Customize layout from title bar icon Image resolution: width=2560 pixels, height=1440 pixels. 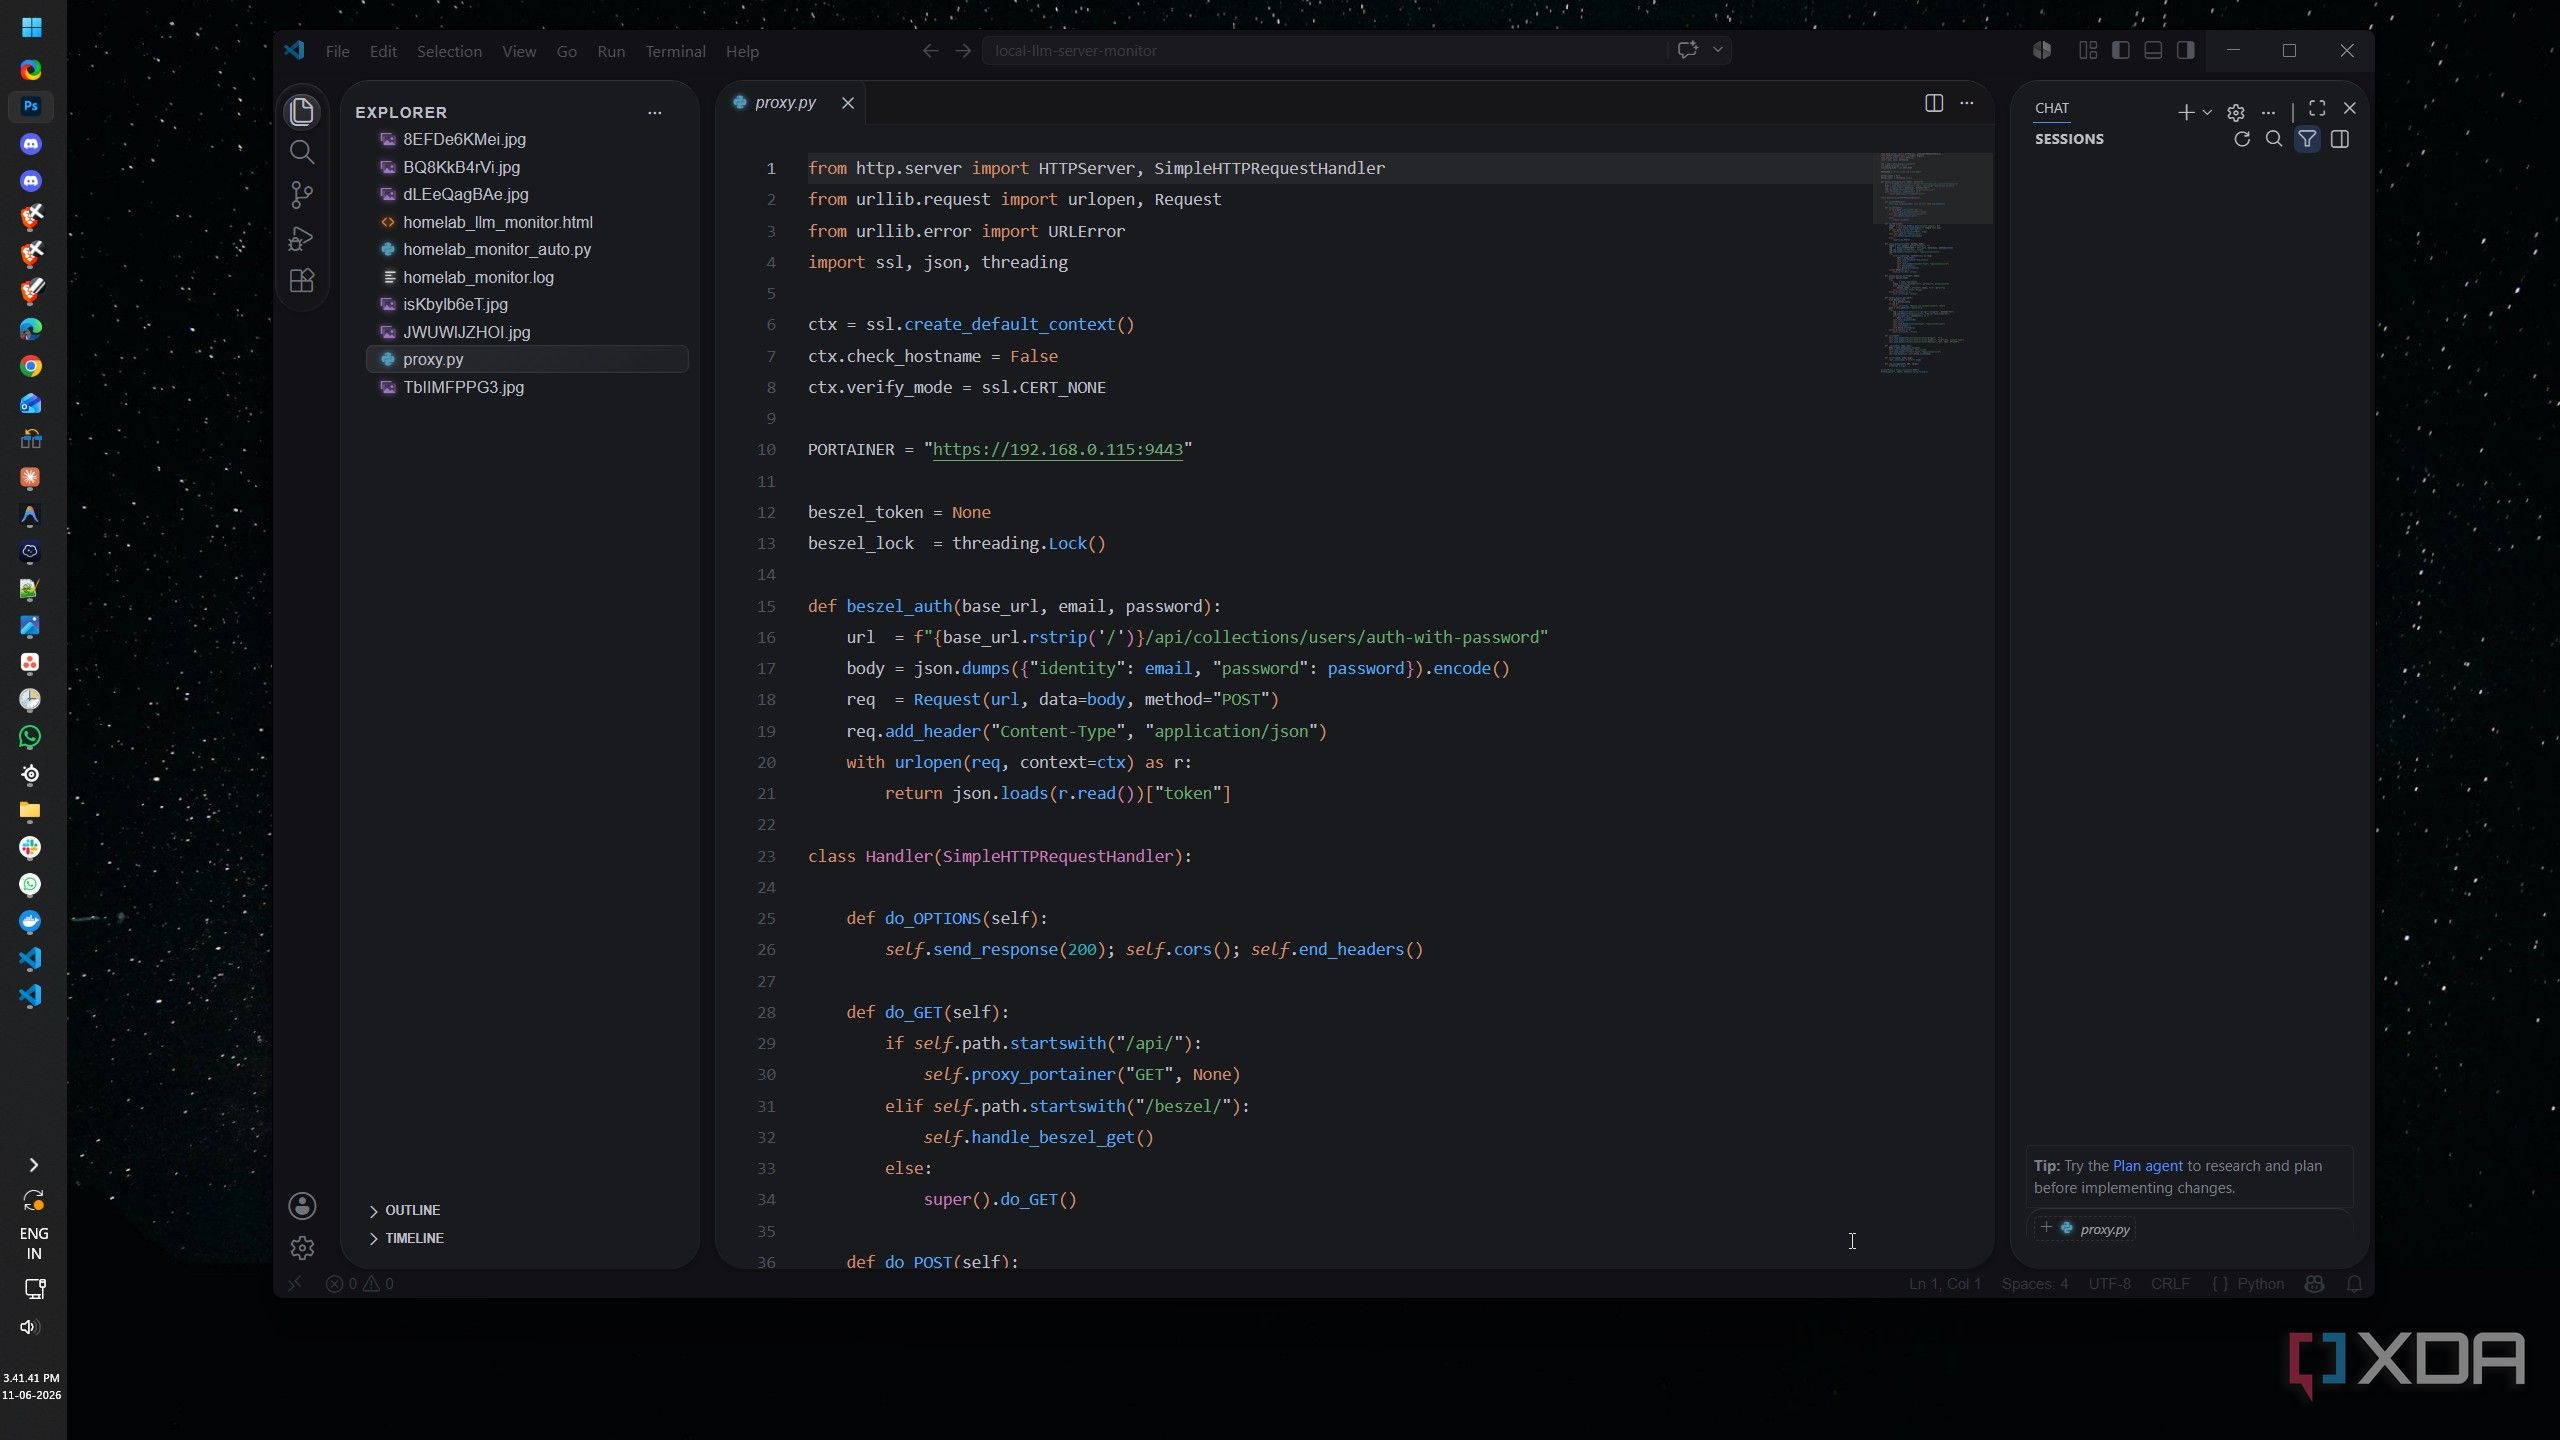[2088, 50]
